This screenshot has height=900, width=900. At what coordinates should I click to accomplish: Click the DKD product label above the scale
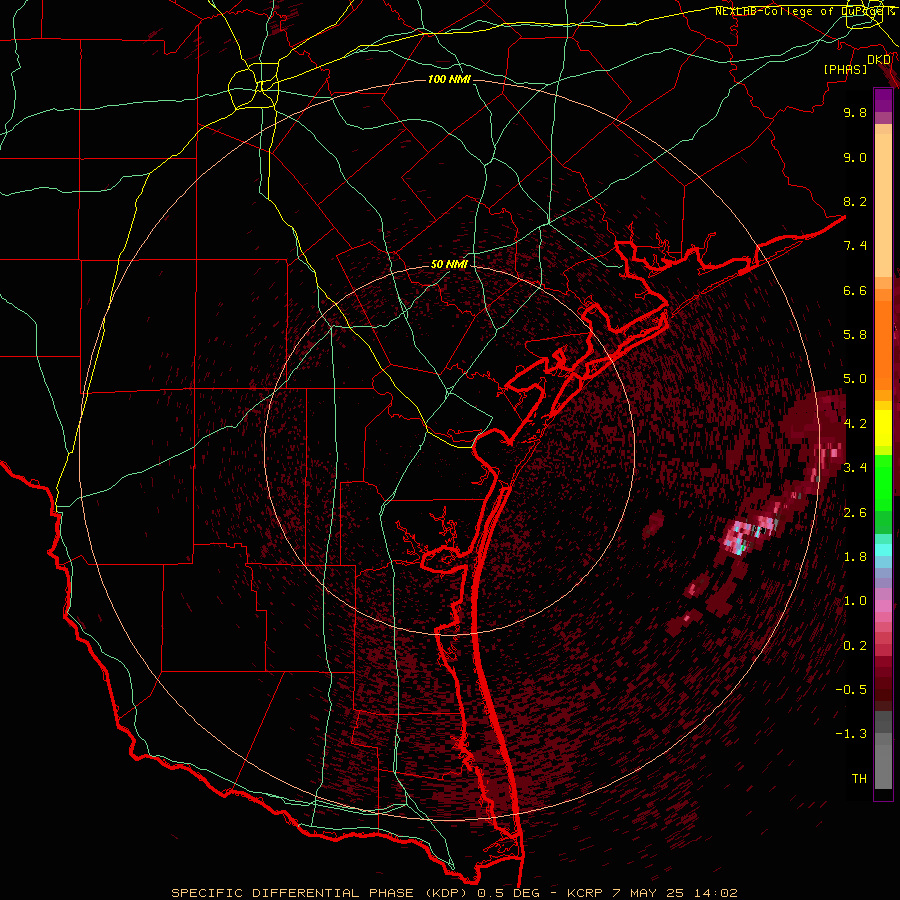coord(879,60)
